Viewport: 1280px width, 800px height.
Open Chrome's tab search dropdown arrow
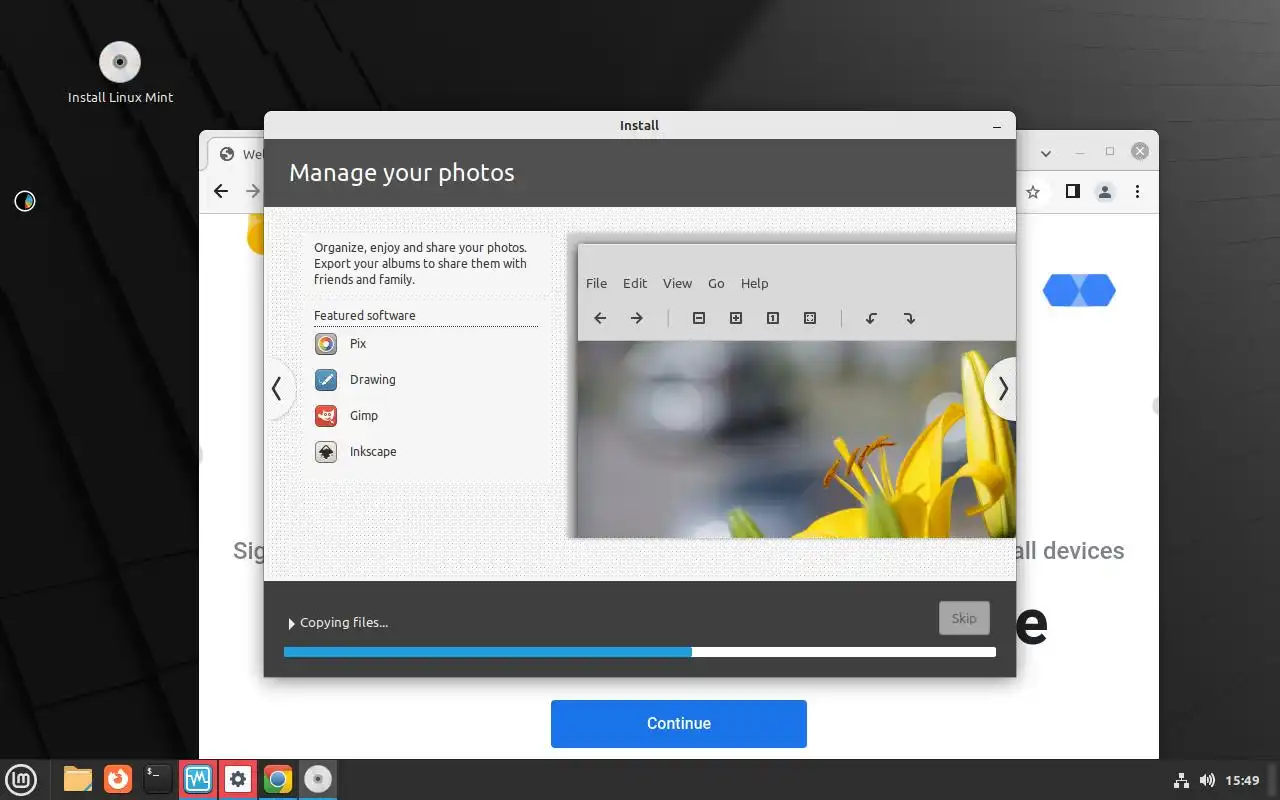coord(1046,153)
